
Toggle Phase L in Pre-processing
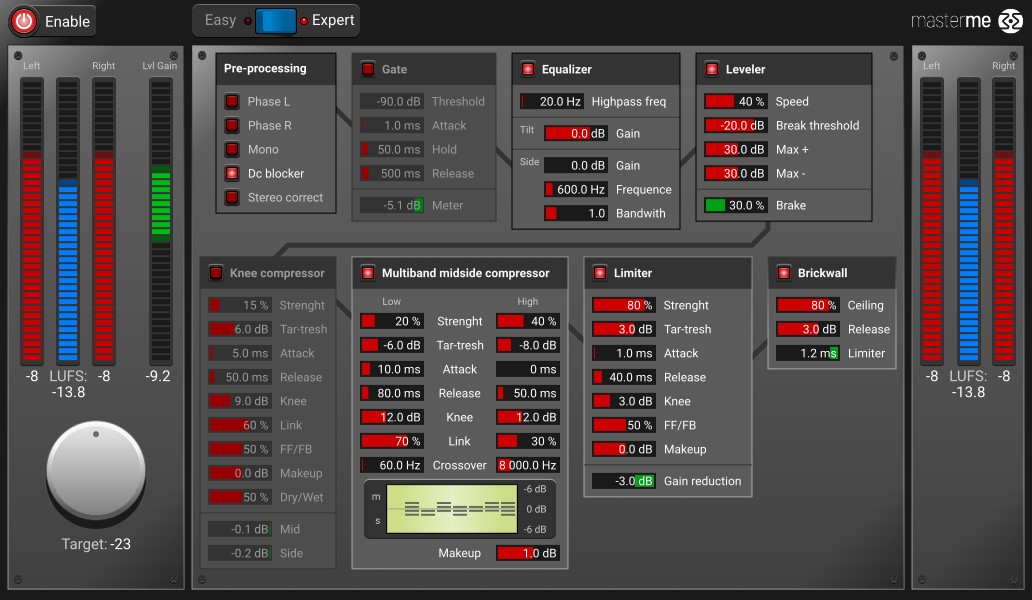click(232, 101)
